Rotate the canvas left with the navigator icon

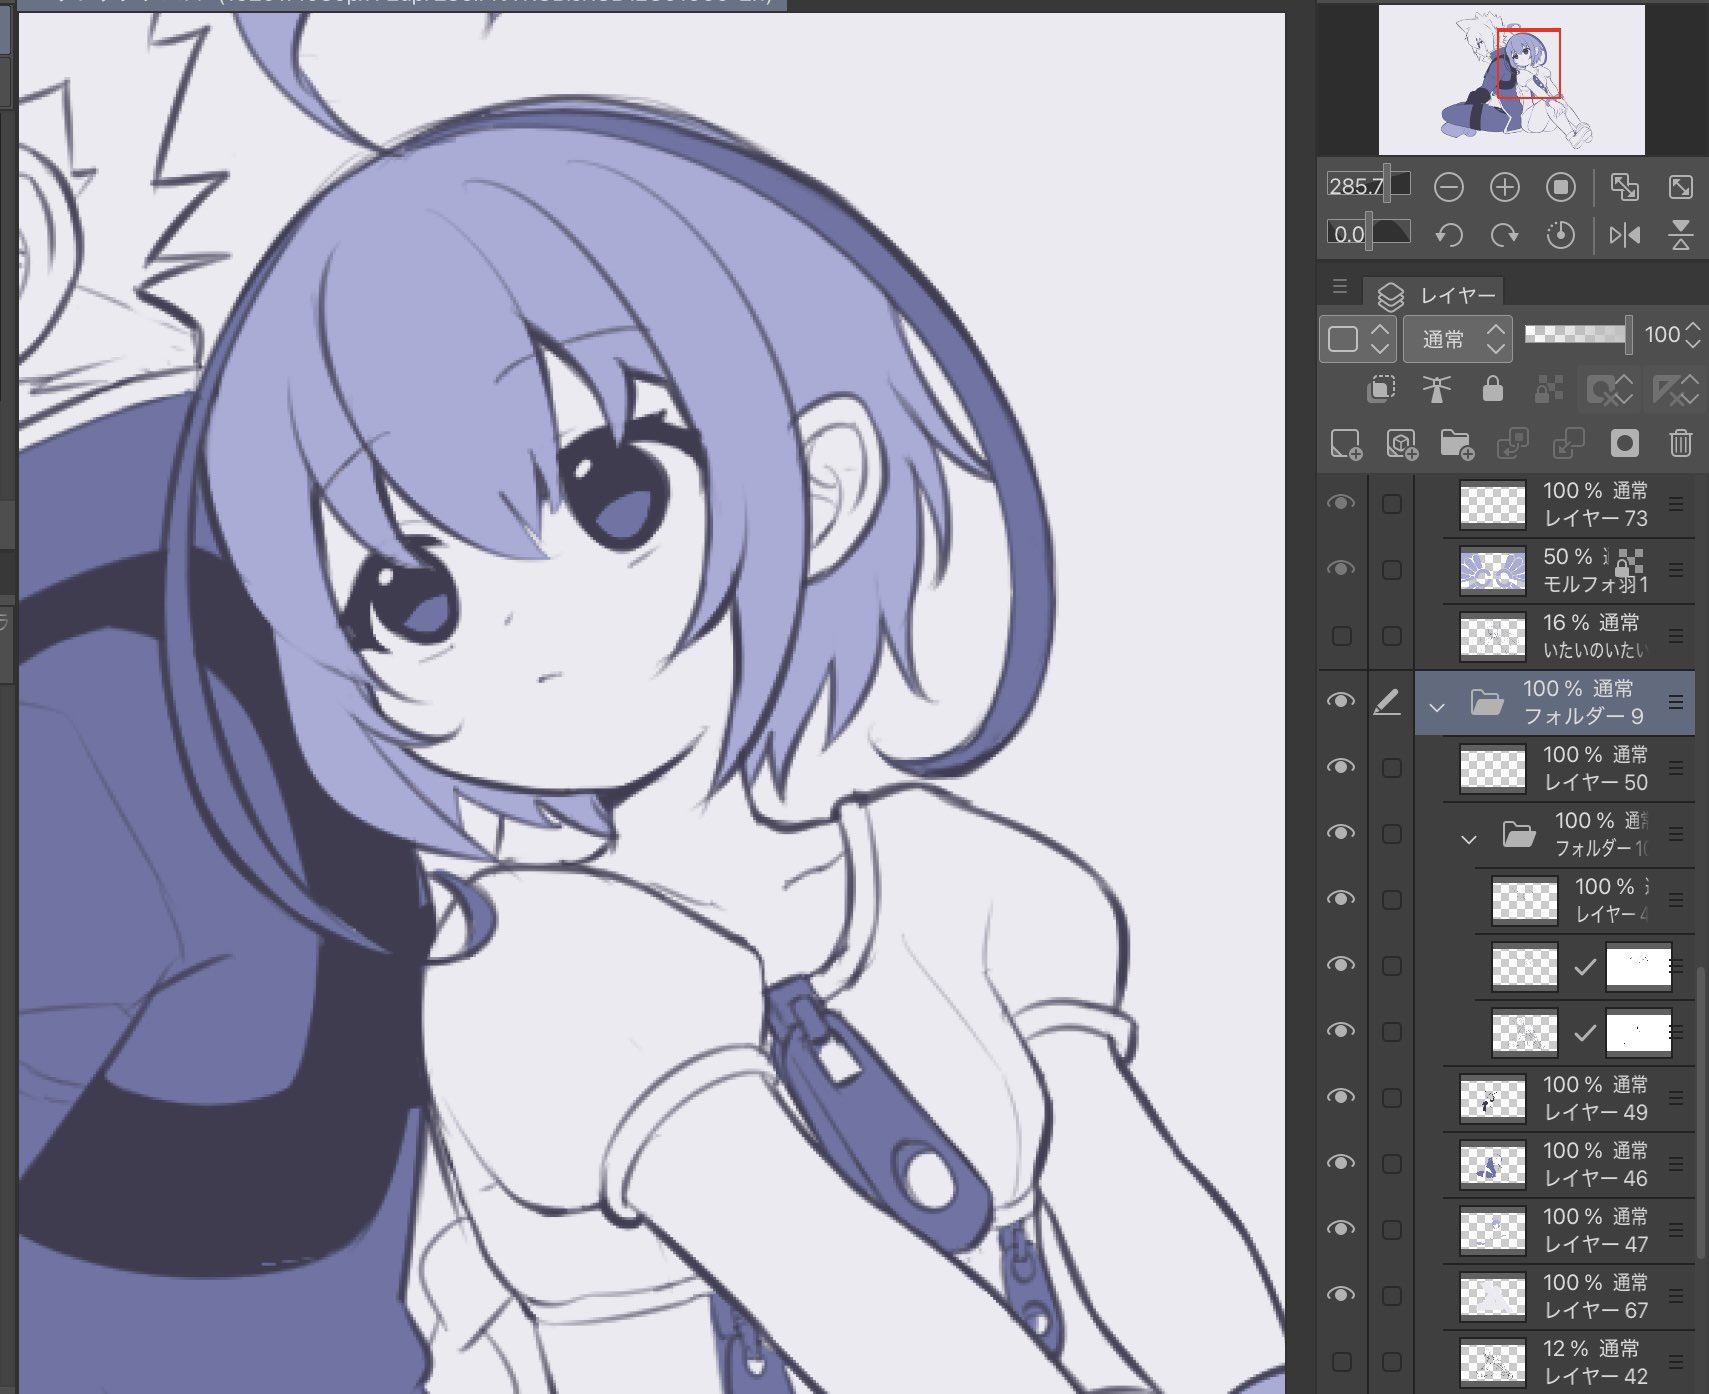tap(1448, 235)
